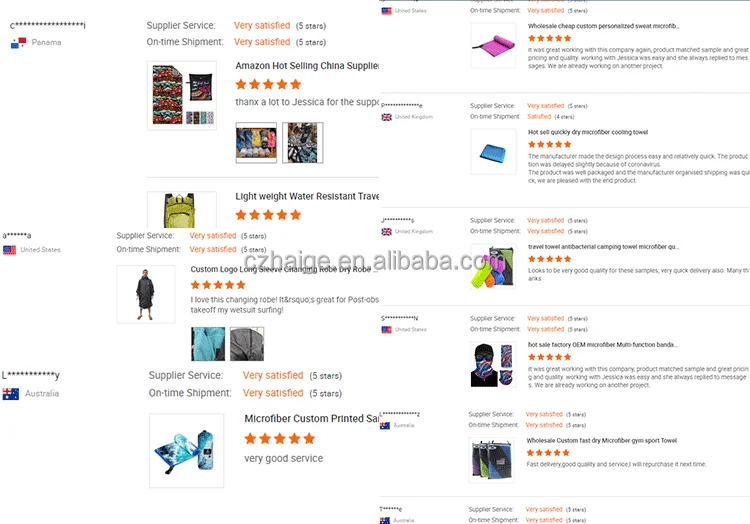The height and width of the screenshot is (524, 750).
Task: Open Wholesale Custom fast dry Microfiber gym towel link
Action: [x=602, y=441]
